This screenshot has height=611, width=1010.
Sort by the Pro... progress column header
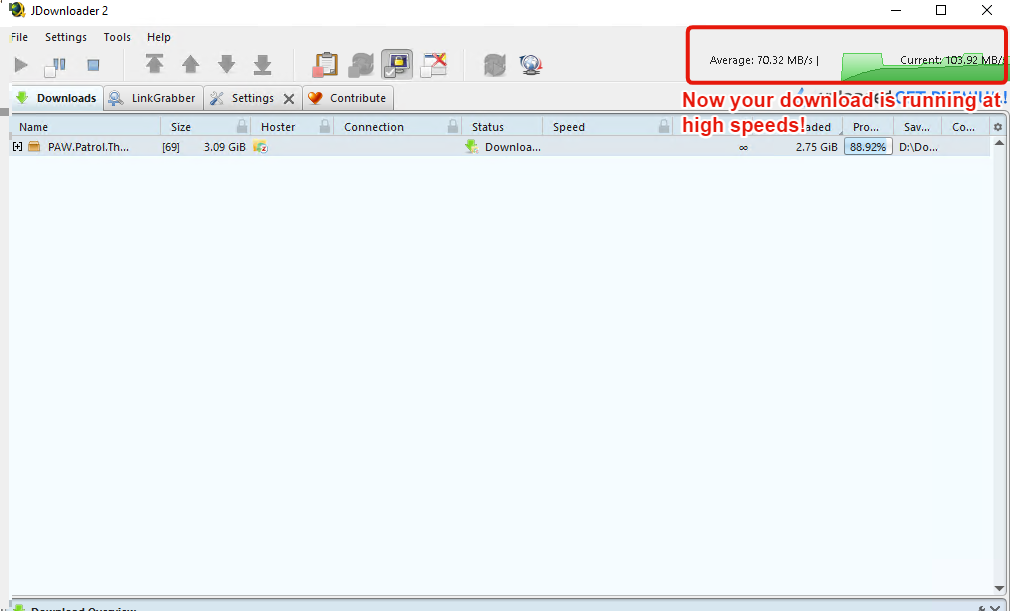(x=866, y=127)
